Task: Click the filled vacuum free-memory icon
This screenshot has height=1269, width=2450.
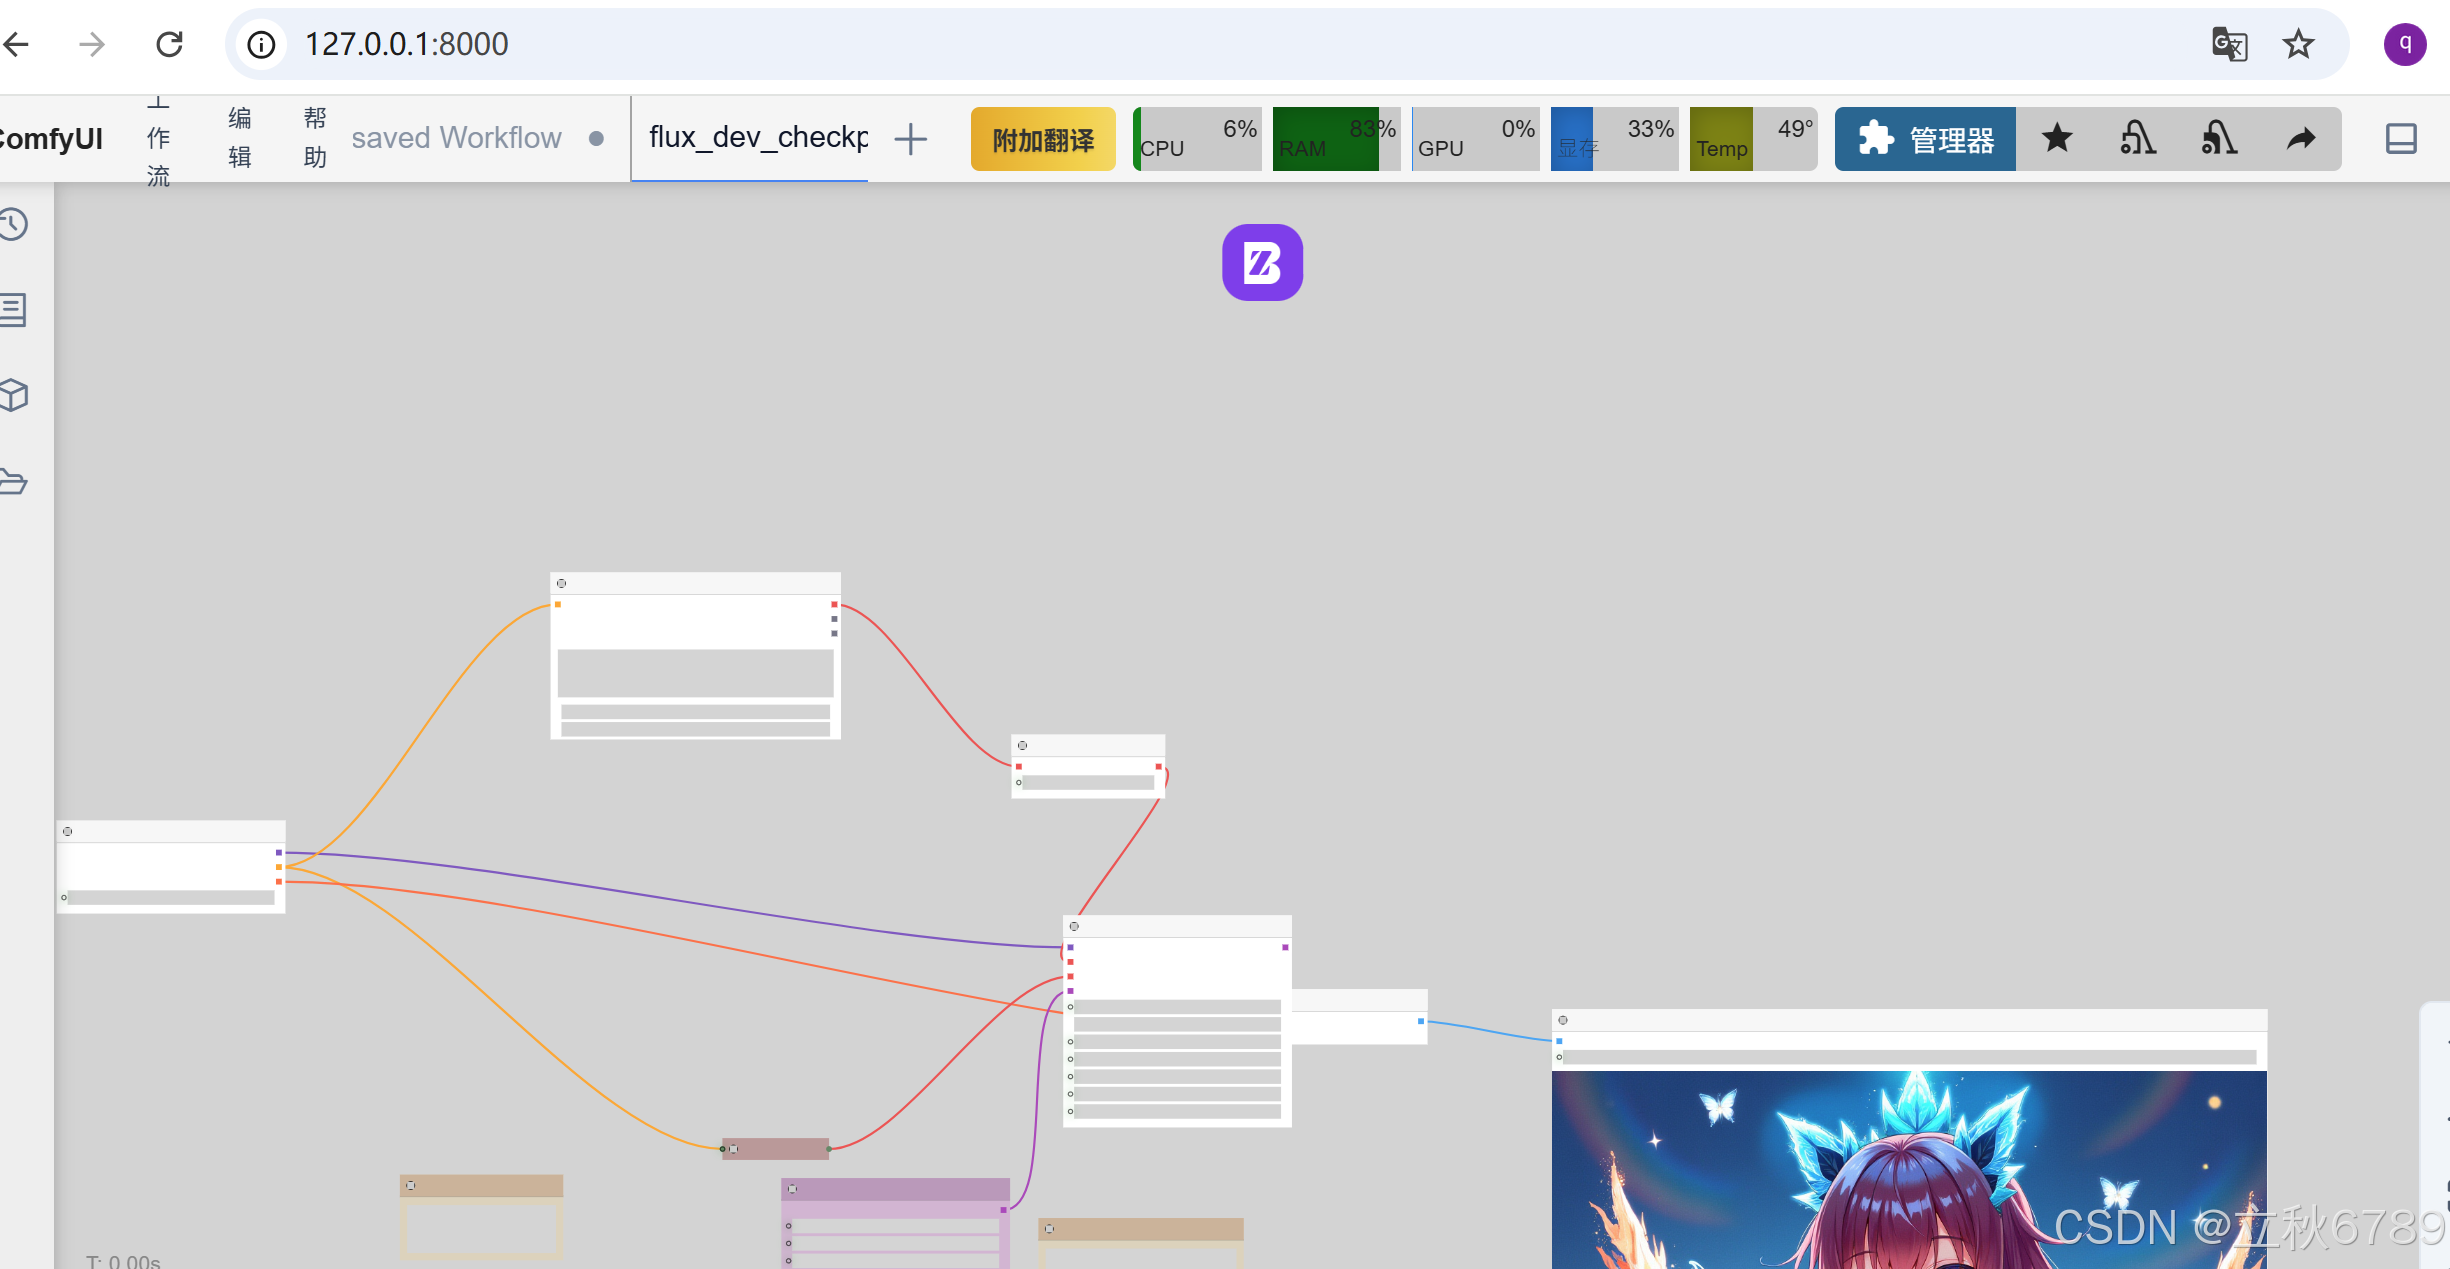Action: click(2218, 139)
